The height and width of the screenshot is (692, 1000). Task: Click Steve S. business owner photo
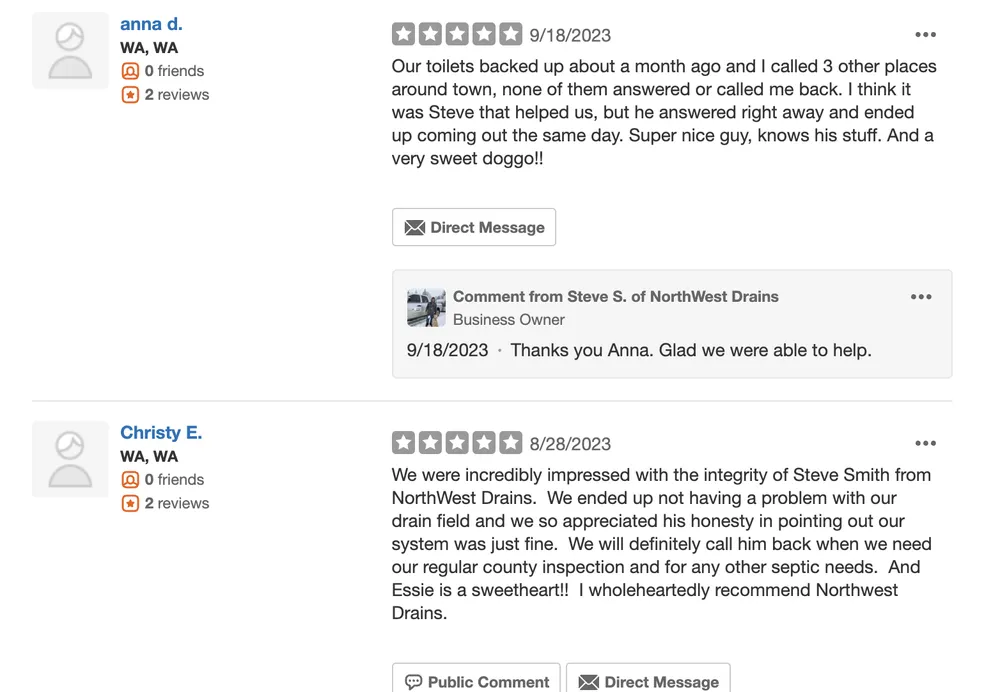(x=426, y=308)
